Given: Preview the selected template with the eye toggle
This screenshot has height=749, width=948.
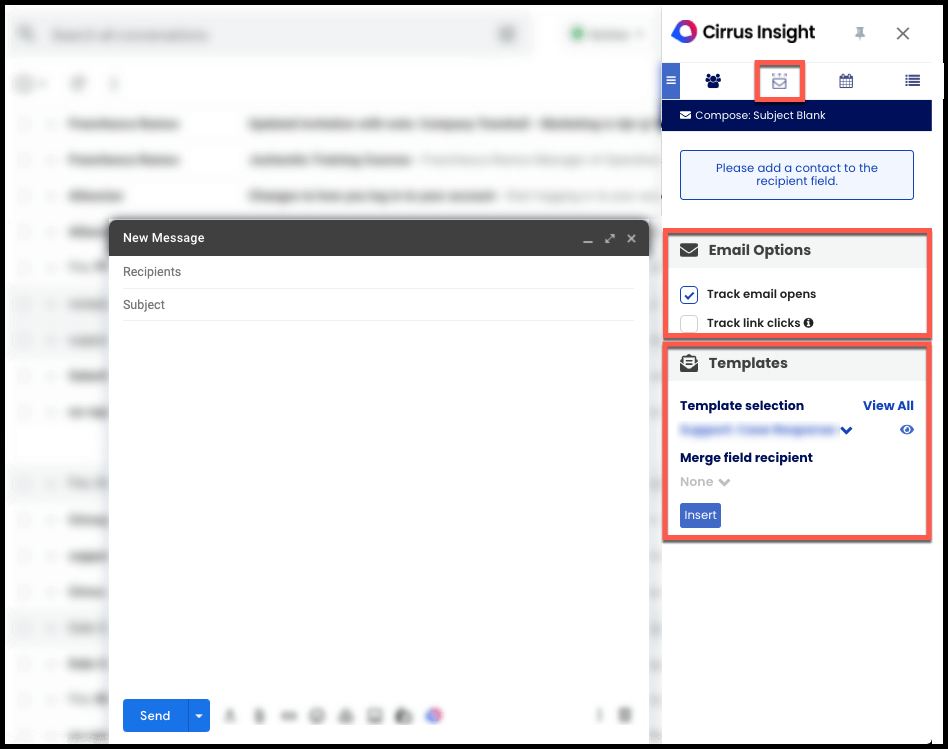Looking at the screenshot, I should pos(906,429).
